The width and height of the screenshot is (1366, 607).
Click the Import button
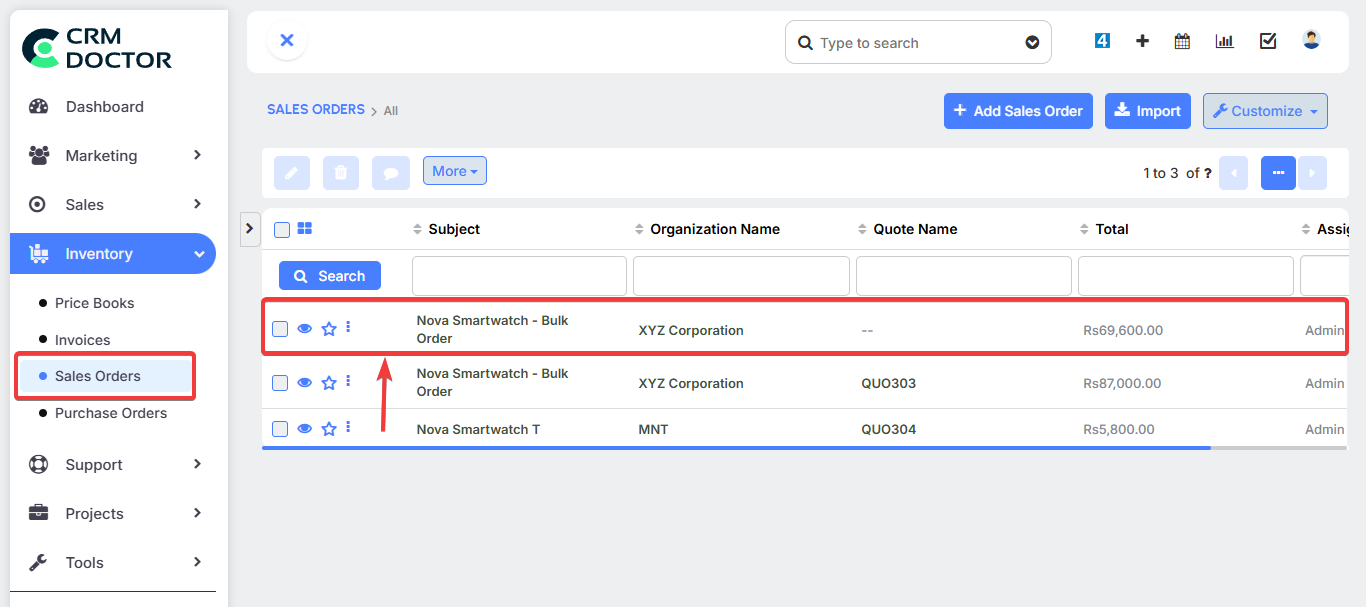coord(1147,111)
